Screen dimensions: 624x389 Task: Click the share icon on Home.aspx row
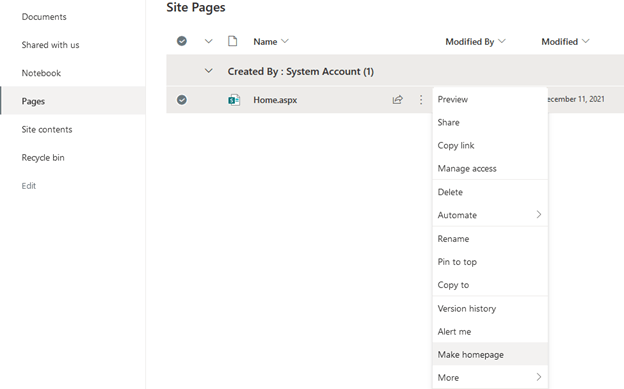pos(397,100)
